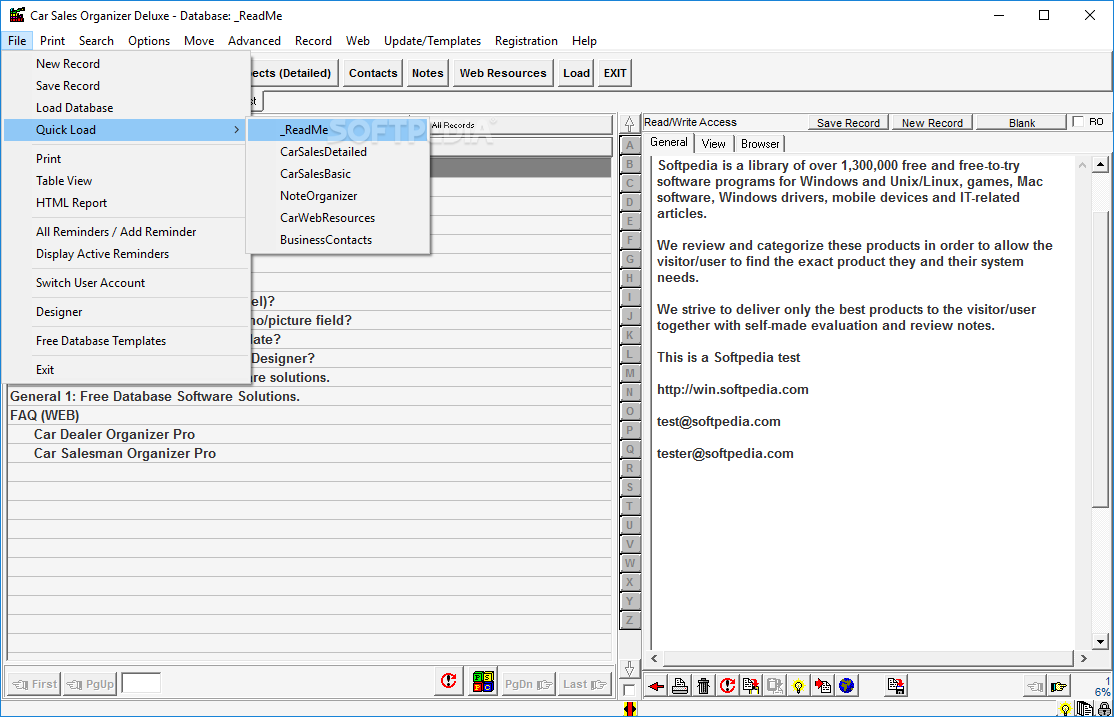Click Save Record button in record panel
Screen dimensions: 1114x717
848,122
